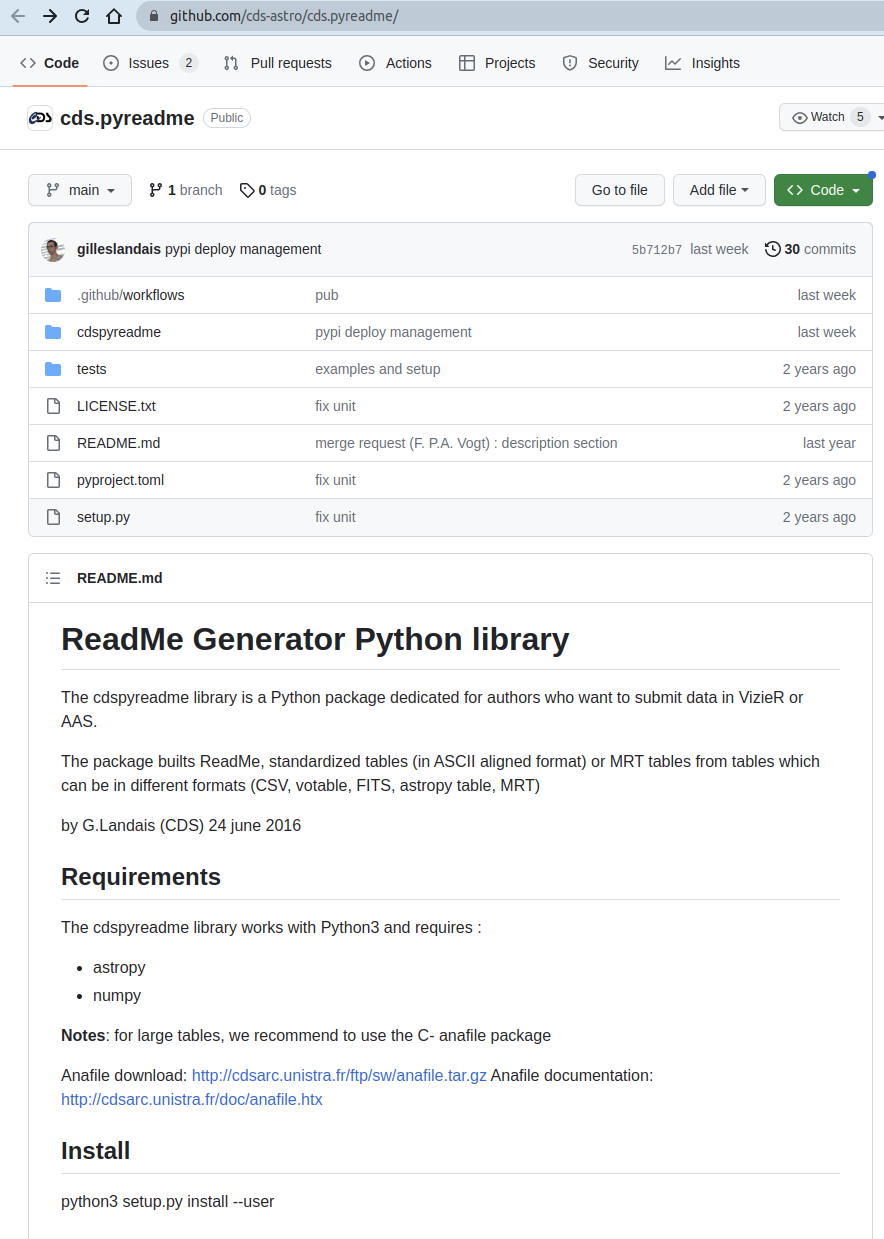Screen dimensions: 884x1239
Task: Switch to the Issues tab
Action: point(149,63)
